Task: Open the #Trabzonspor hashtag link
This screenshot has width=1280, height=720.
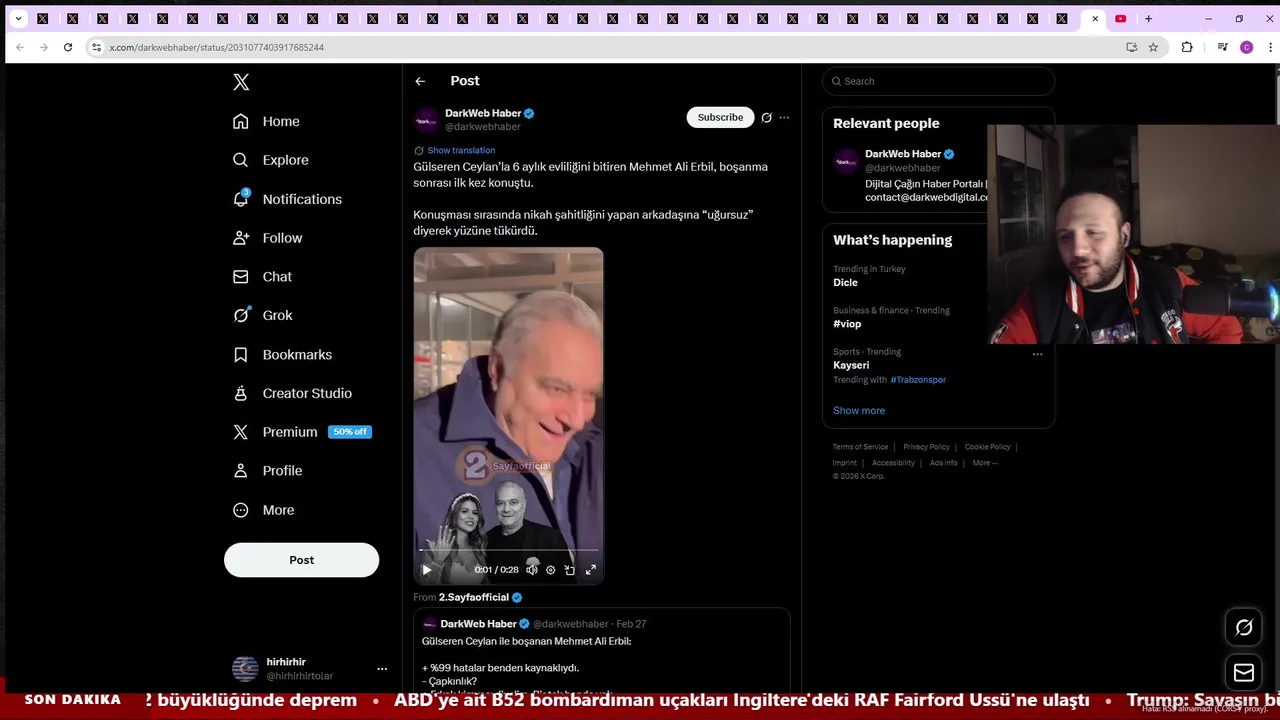Action: 918,380
